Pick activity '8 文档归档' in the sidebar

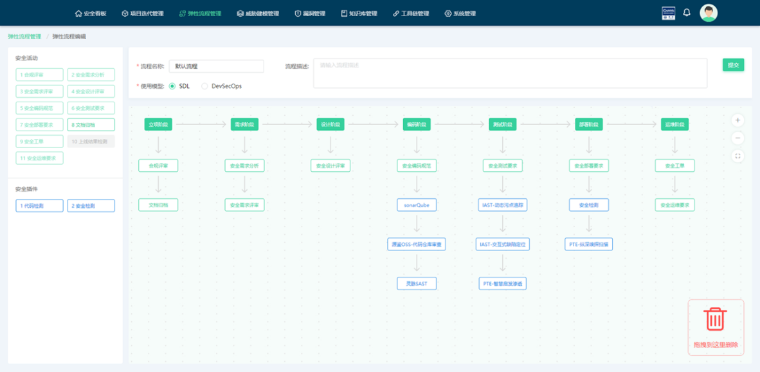point(91,125)
